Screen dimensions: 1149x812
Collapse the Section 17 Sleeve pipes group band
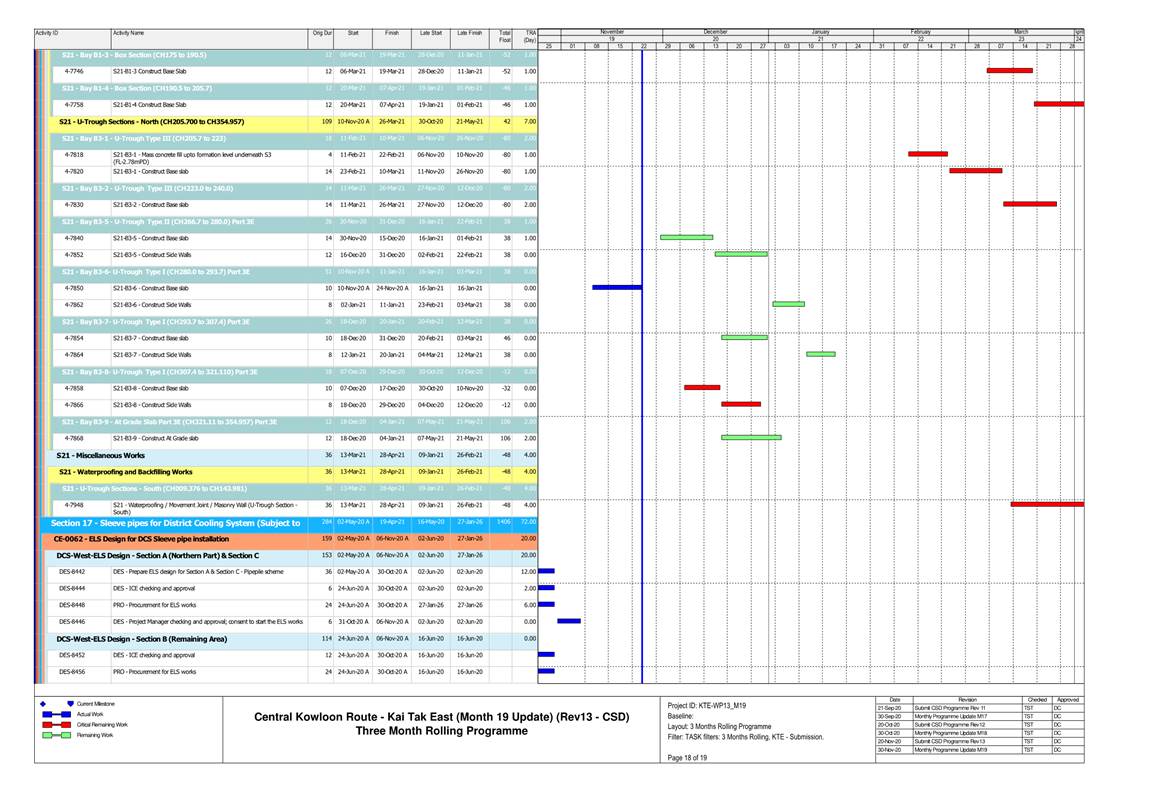click(x=175, y=523)
